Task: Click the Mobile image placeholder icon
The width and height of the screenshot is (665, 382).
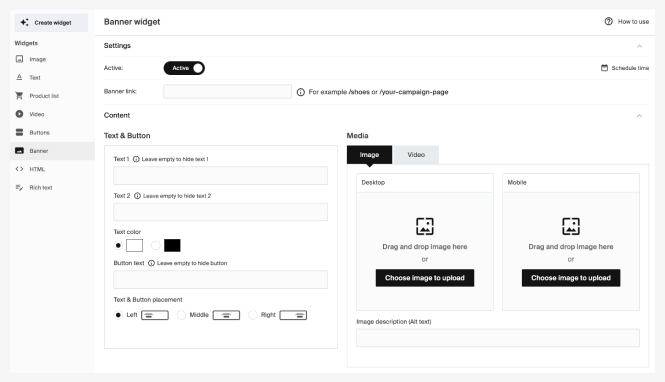Action: click(x=571, y=226)
